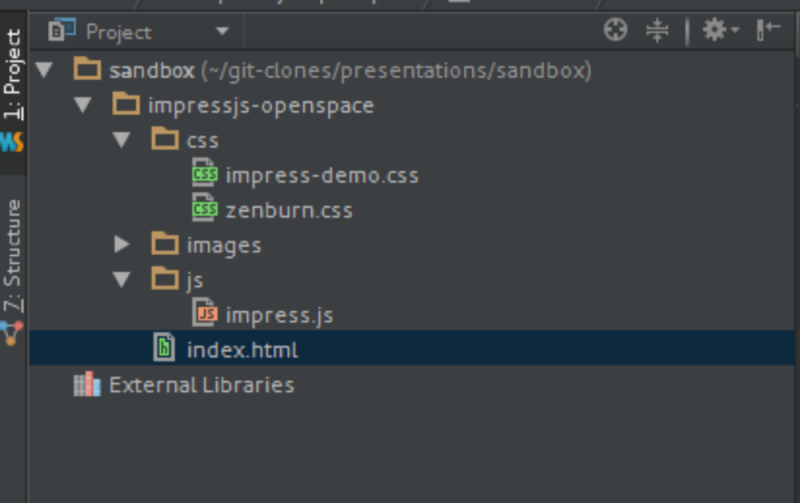Image resolution: width=800 pixels, height=503 pixels.
Task: Collapse the css folder arrow
Action: 122,140
